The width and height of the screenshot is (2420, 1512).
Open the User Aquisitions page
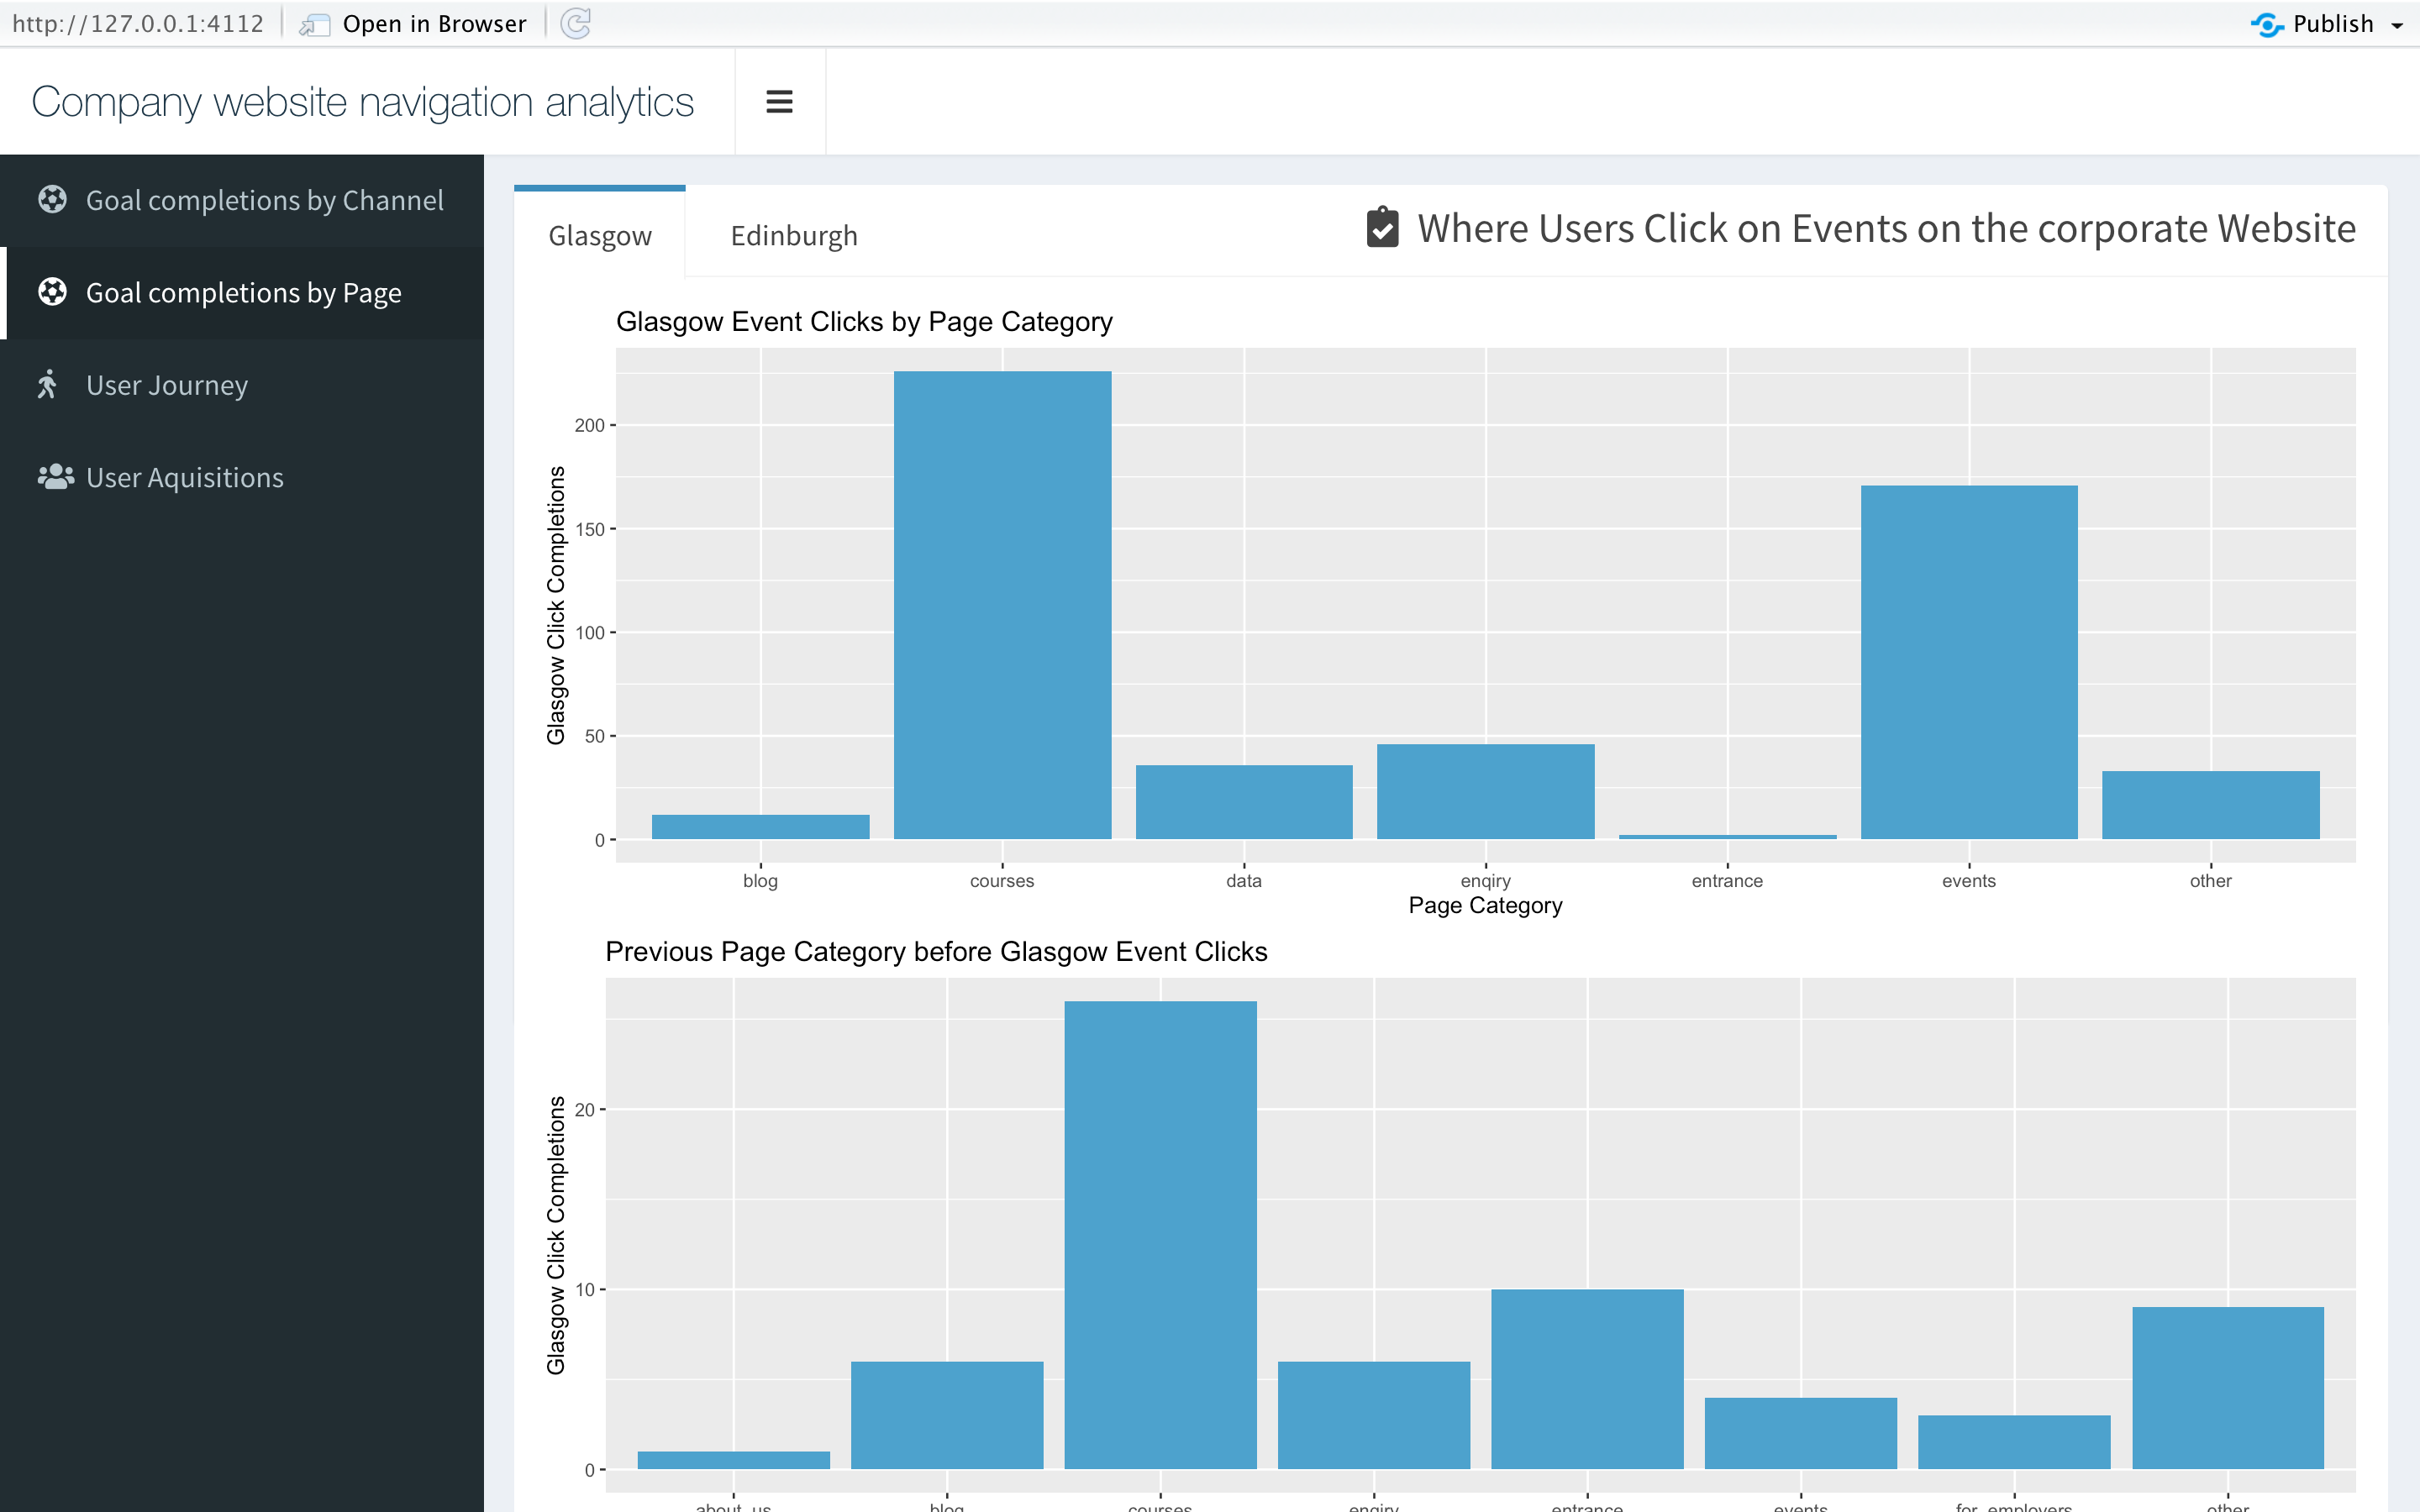(242, 477)
